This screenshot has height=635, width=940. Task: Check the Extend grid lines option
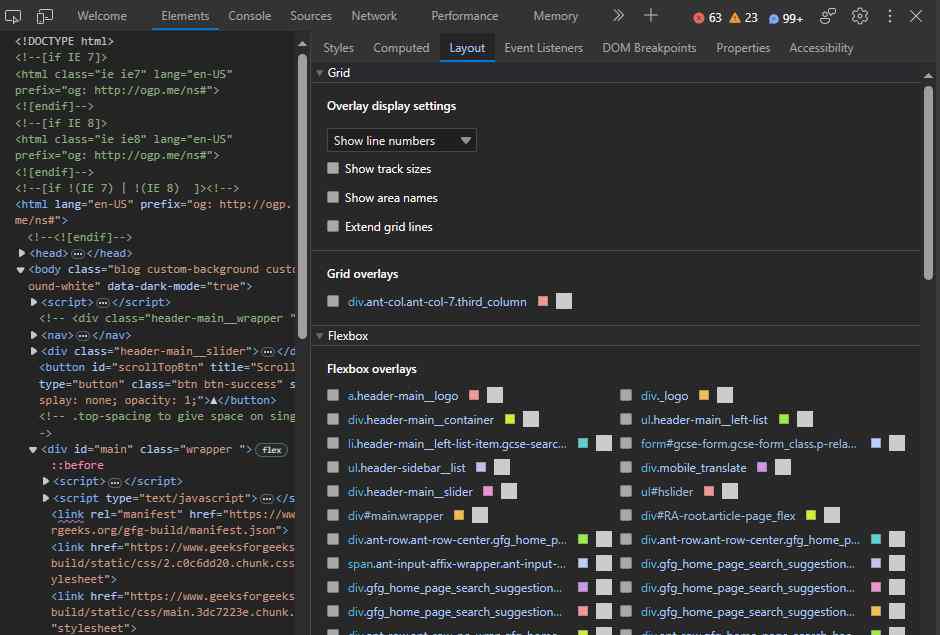coord(334,227)
